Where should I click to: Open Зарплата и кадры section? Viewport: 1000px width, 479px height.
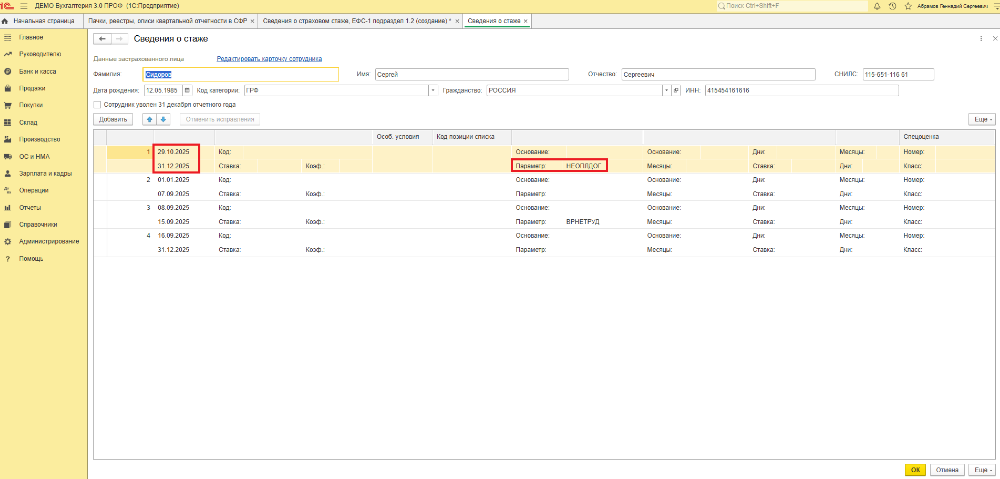(43, 173)
